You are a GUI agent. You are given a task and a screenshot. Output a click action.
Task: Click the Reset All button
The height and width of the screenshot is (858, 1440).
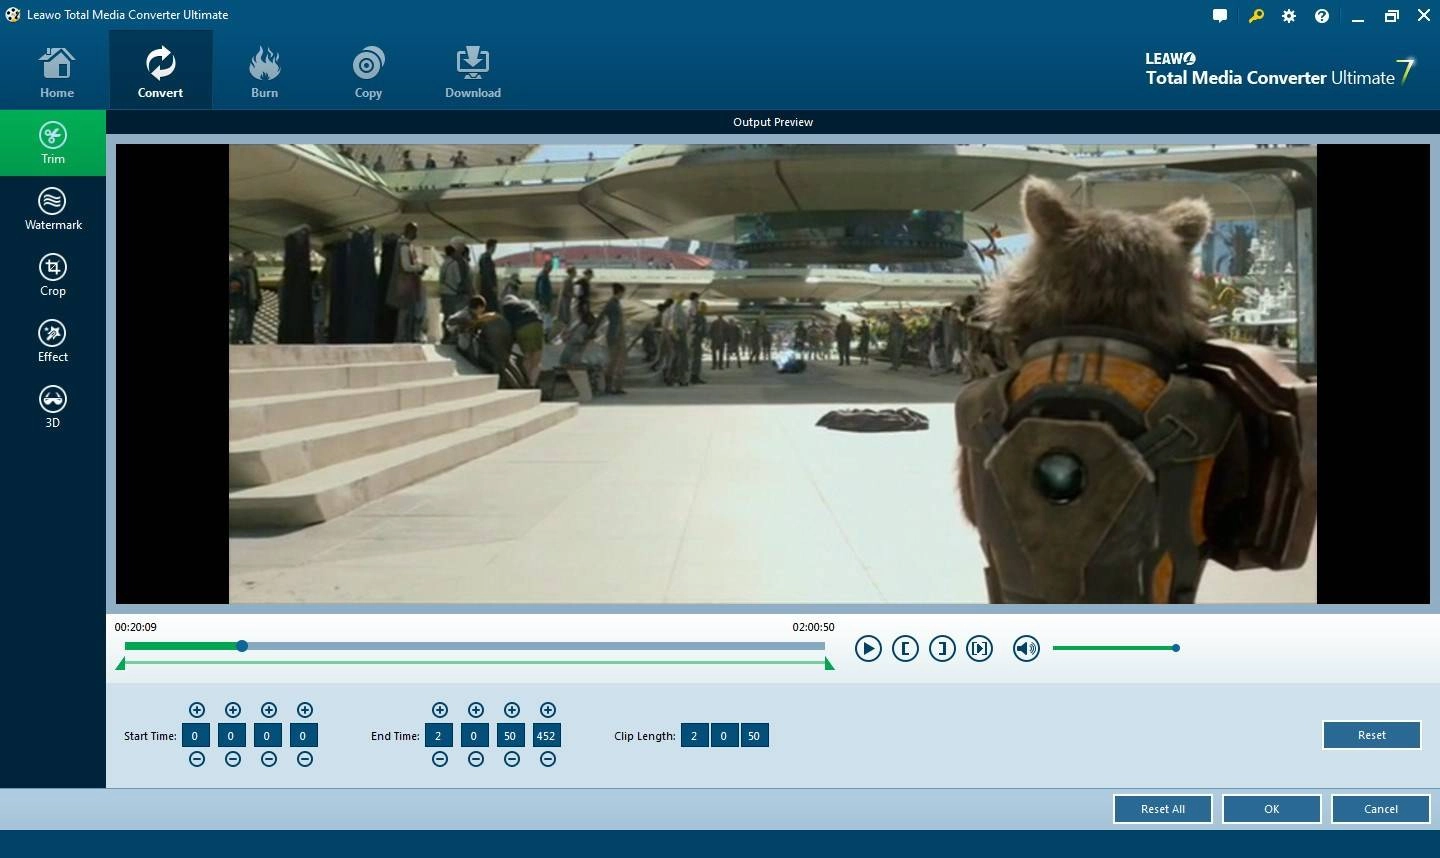(1163, 809)
